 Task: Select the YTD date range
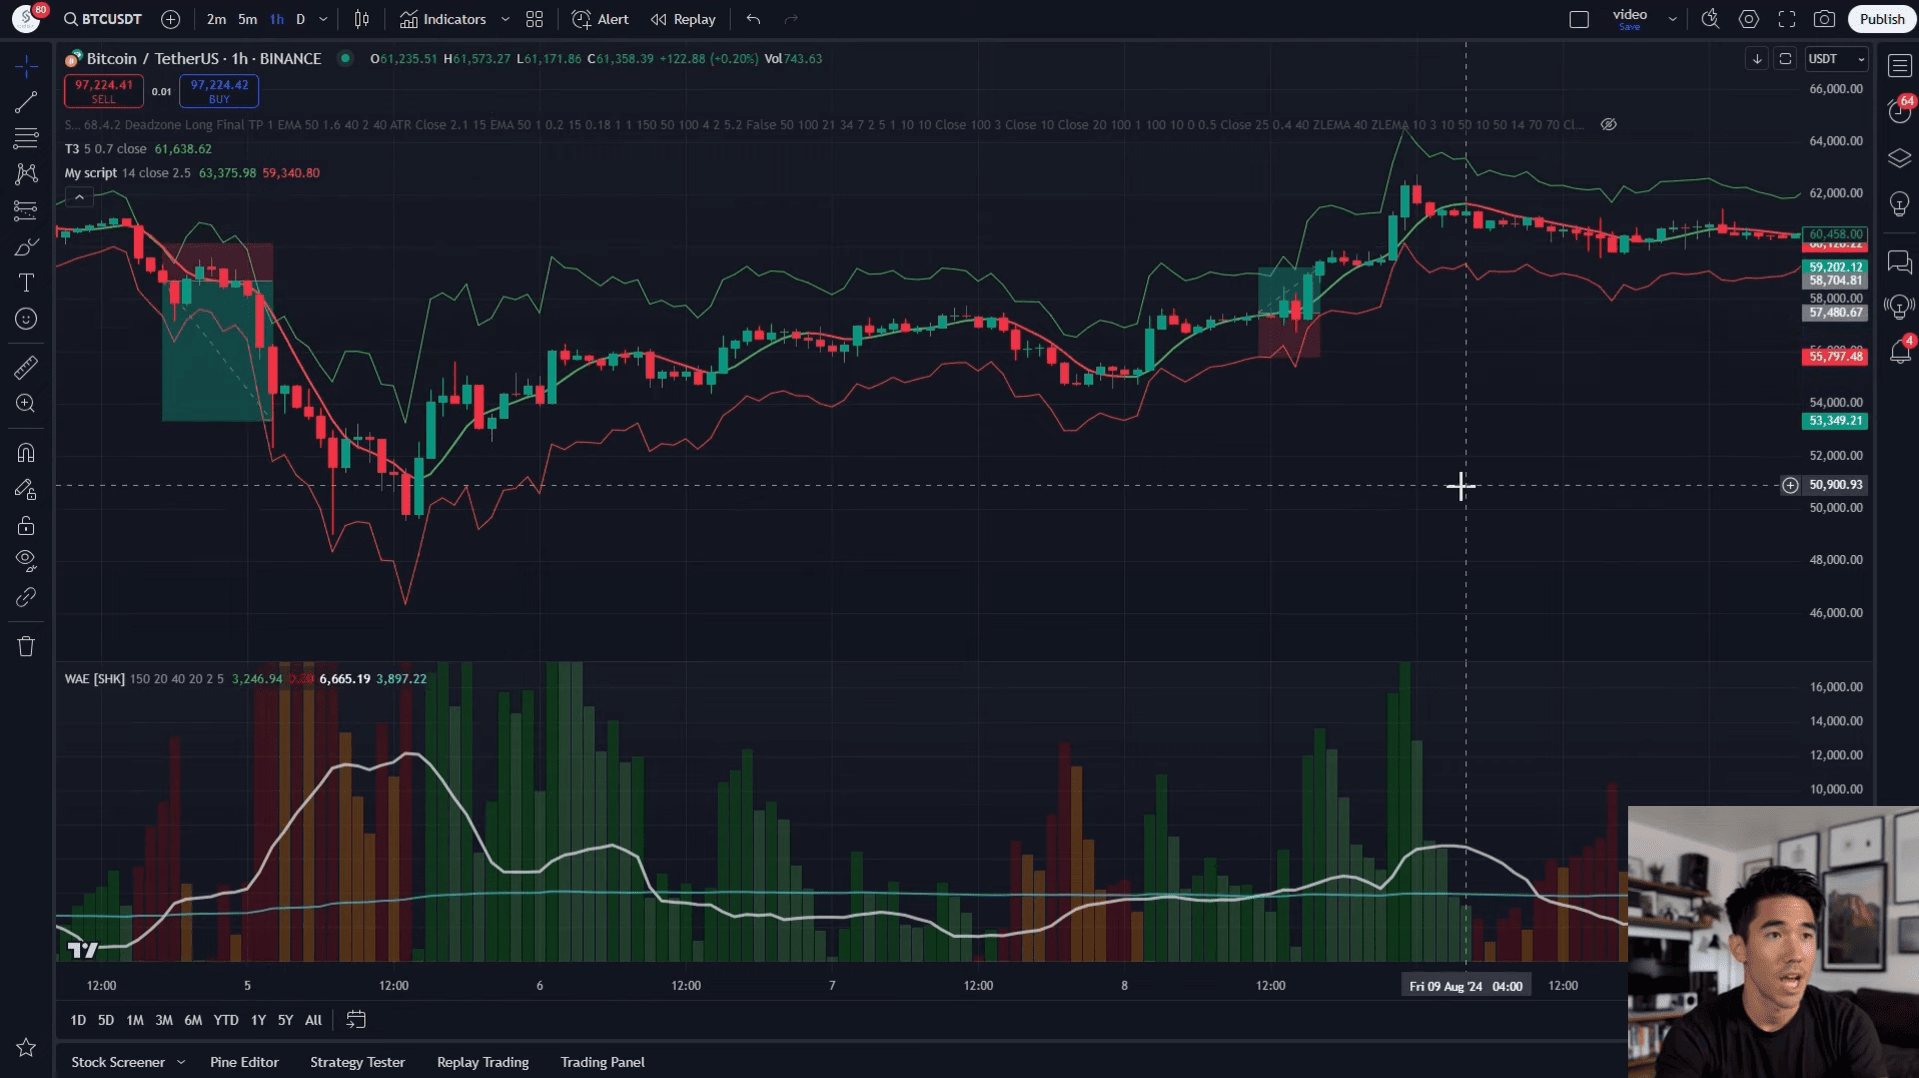pyautogui.click(x=226, y=1020)
